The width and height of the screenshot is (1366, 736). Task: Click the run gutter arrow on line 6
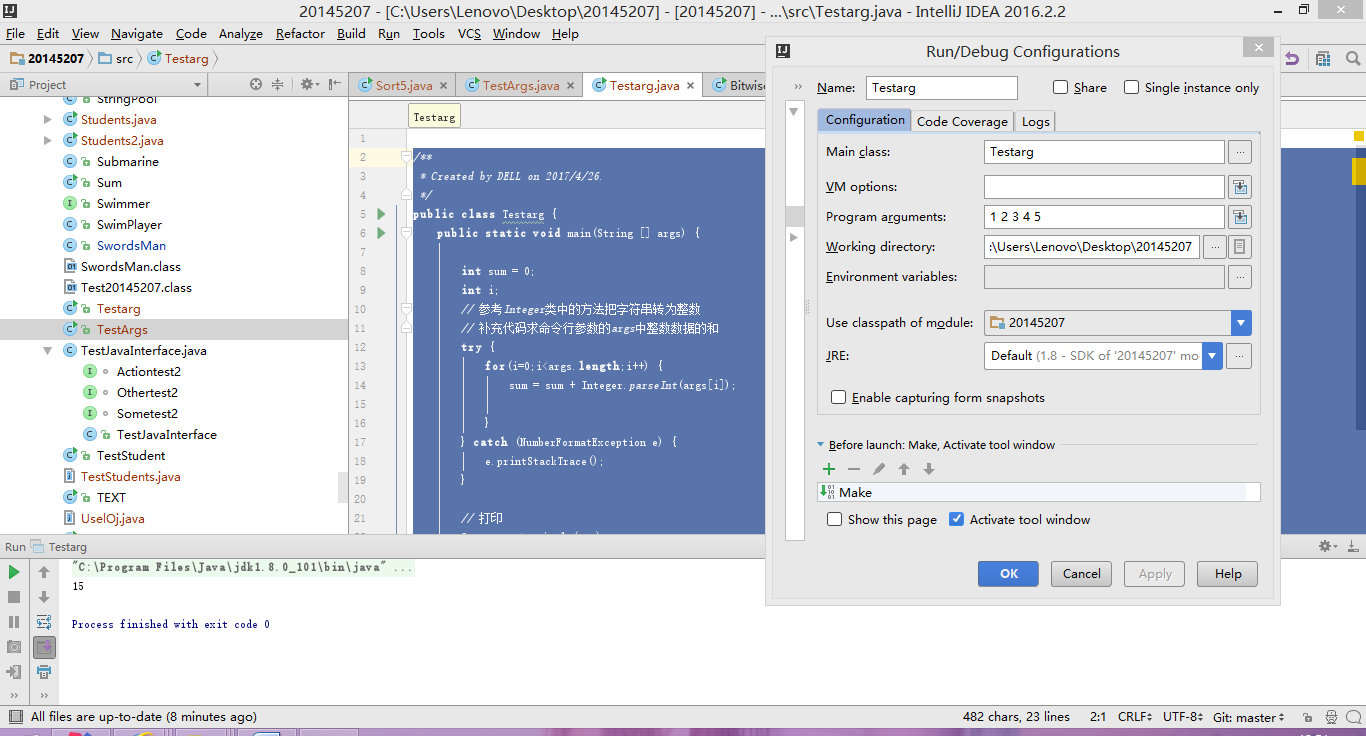(x=381, y=233)
